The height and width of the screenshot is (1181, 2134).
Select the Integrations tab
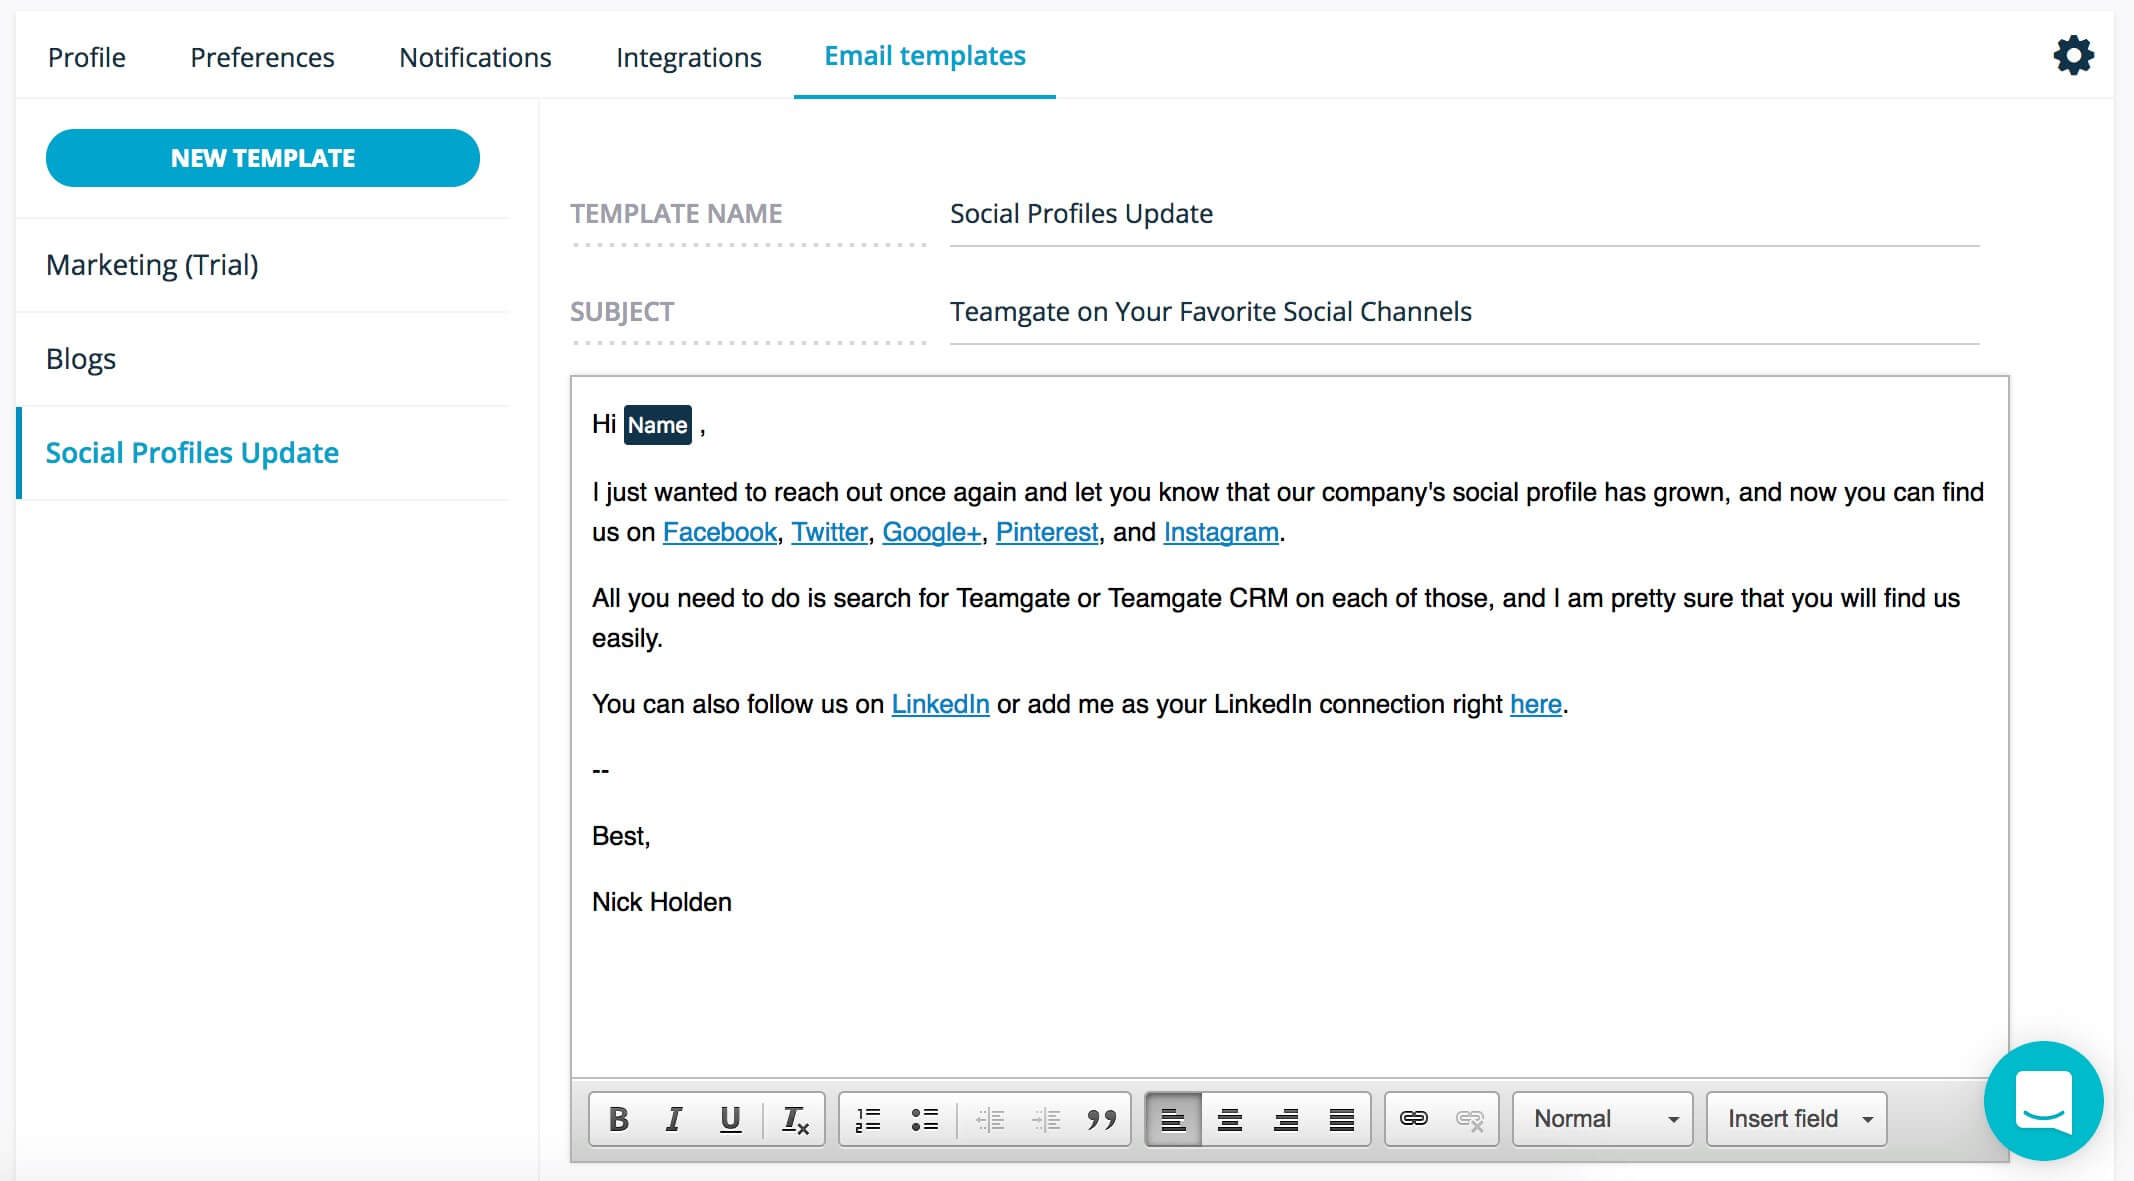click(x=689, y=57)
